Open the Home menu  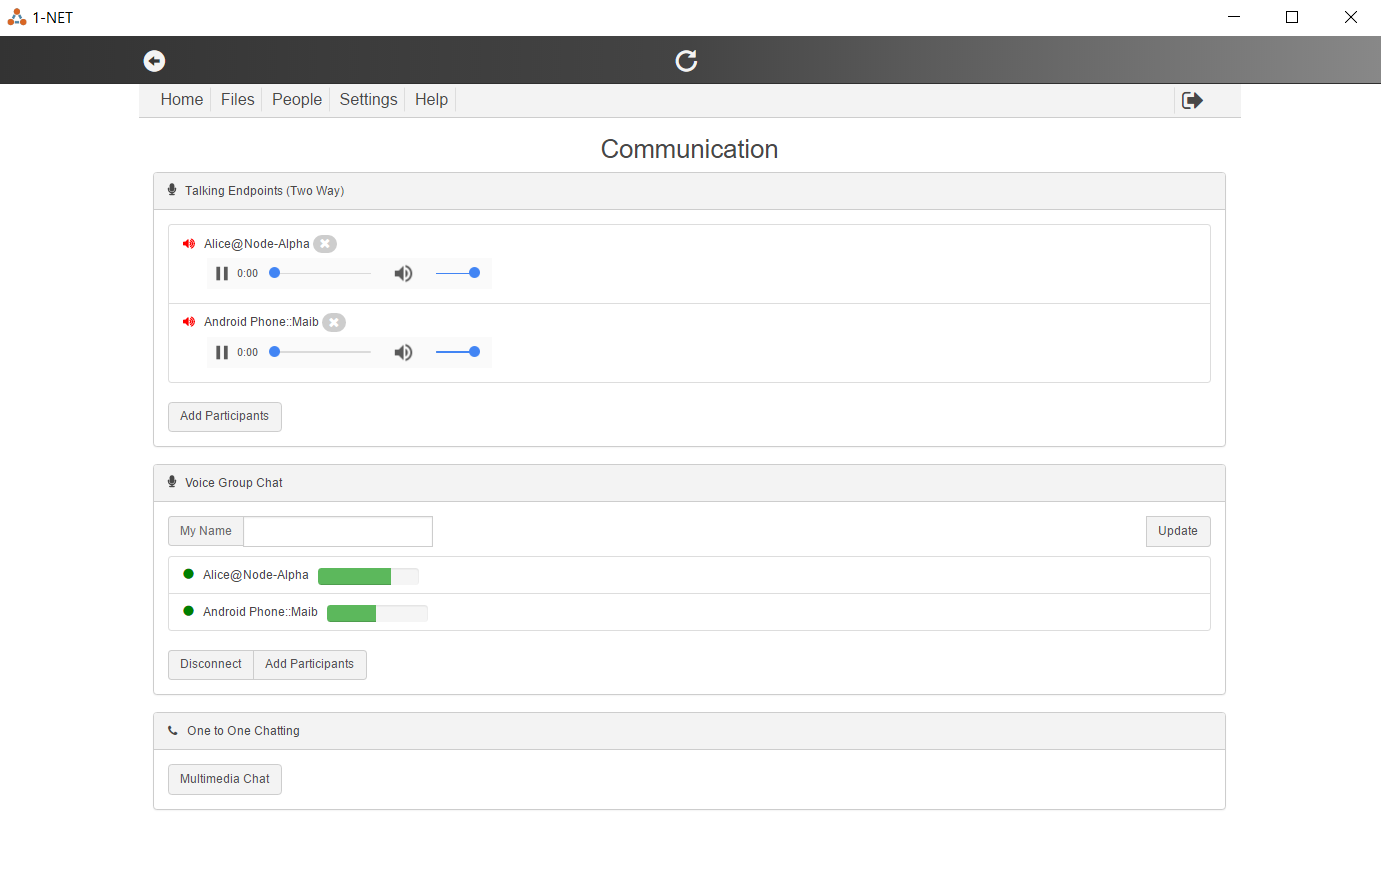(181, 100)
